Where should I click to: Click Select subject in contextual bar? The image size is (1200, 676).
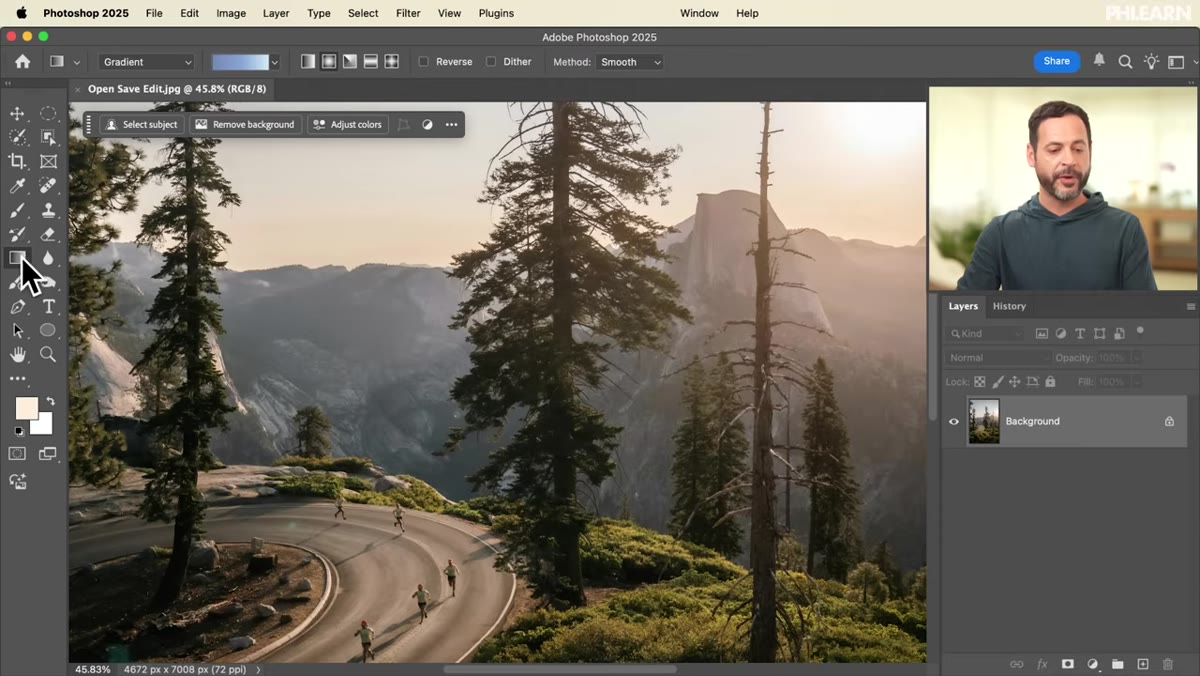click(x=141, y=125)
